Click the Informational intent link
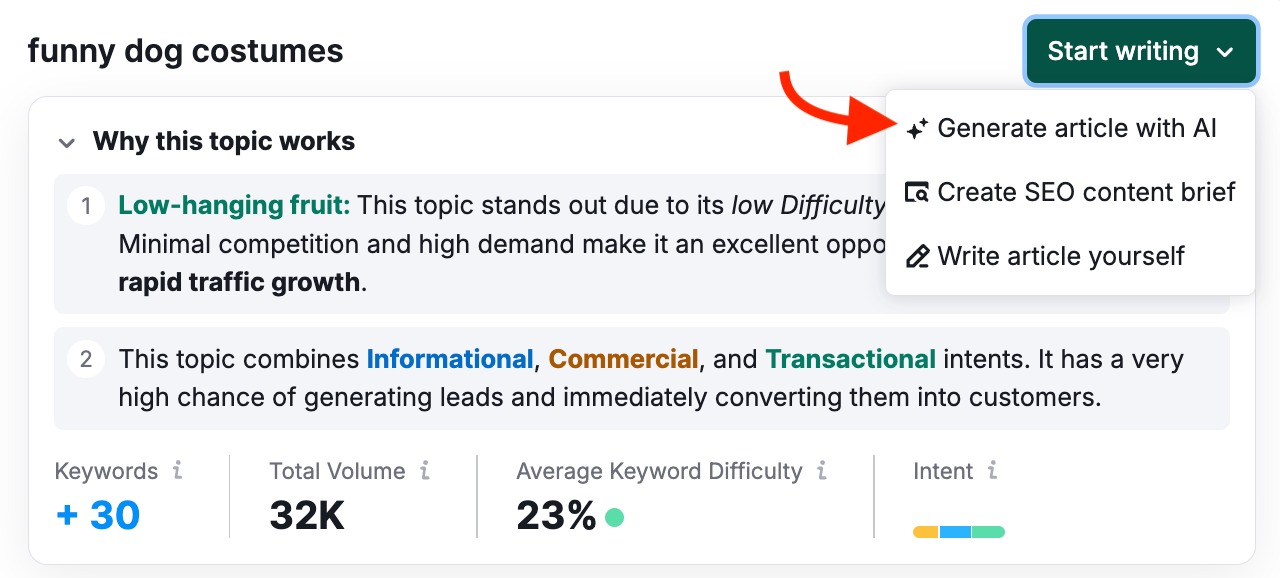This screenshot has width=1280, height=578. (x=450, y=359)
